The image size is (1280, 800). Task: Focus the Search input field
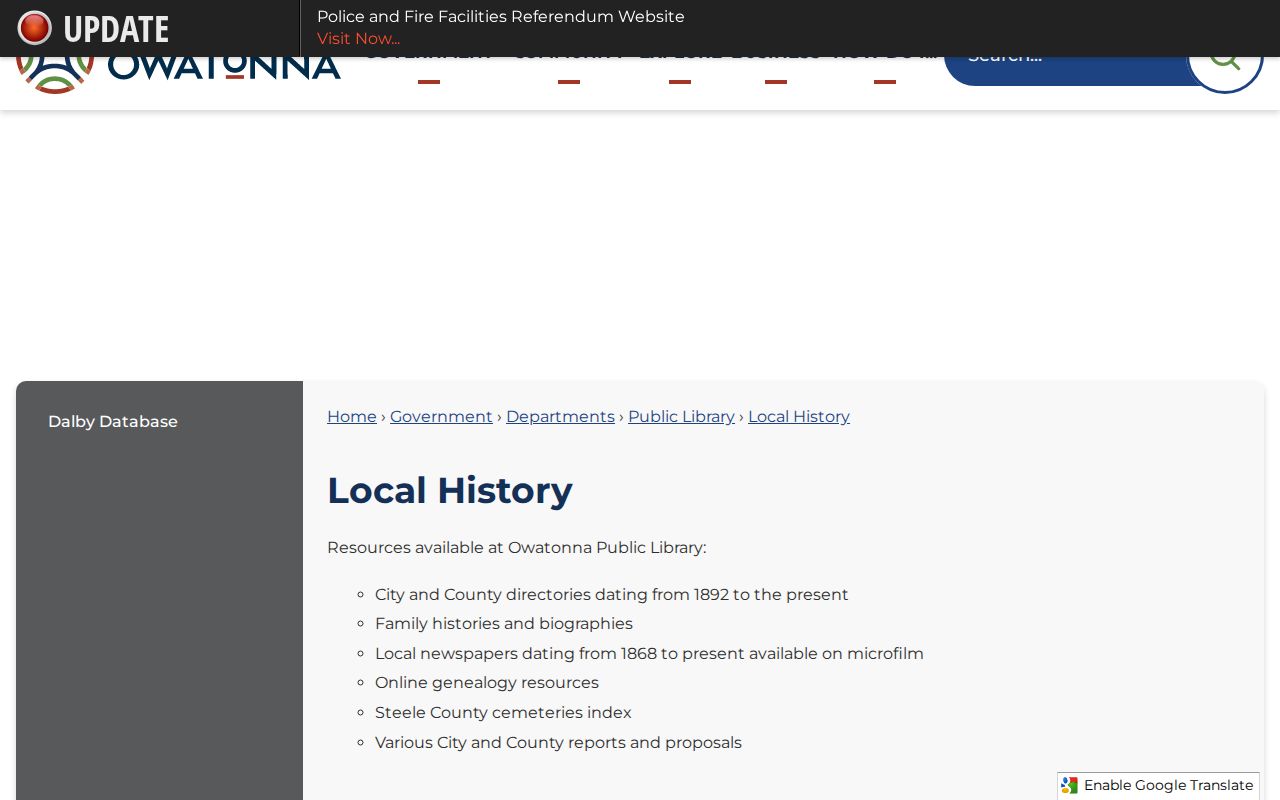[x=1066, y=70]
